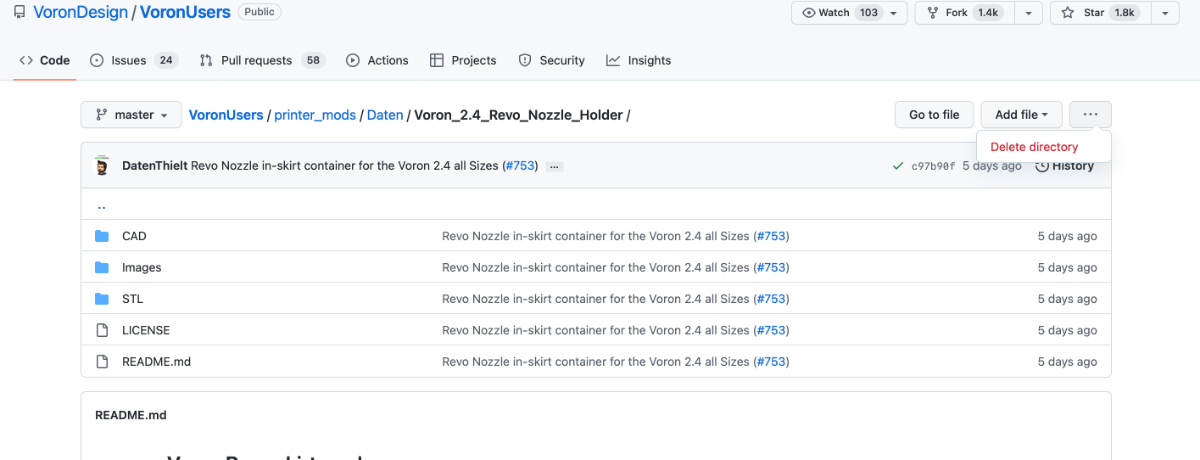Open the Fork options dropdown arrow
The image size is (1200, 460).
pyautogui.click(x=1029, y=13)
